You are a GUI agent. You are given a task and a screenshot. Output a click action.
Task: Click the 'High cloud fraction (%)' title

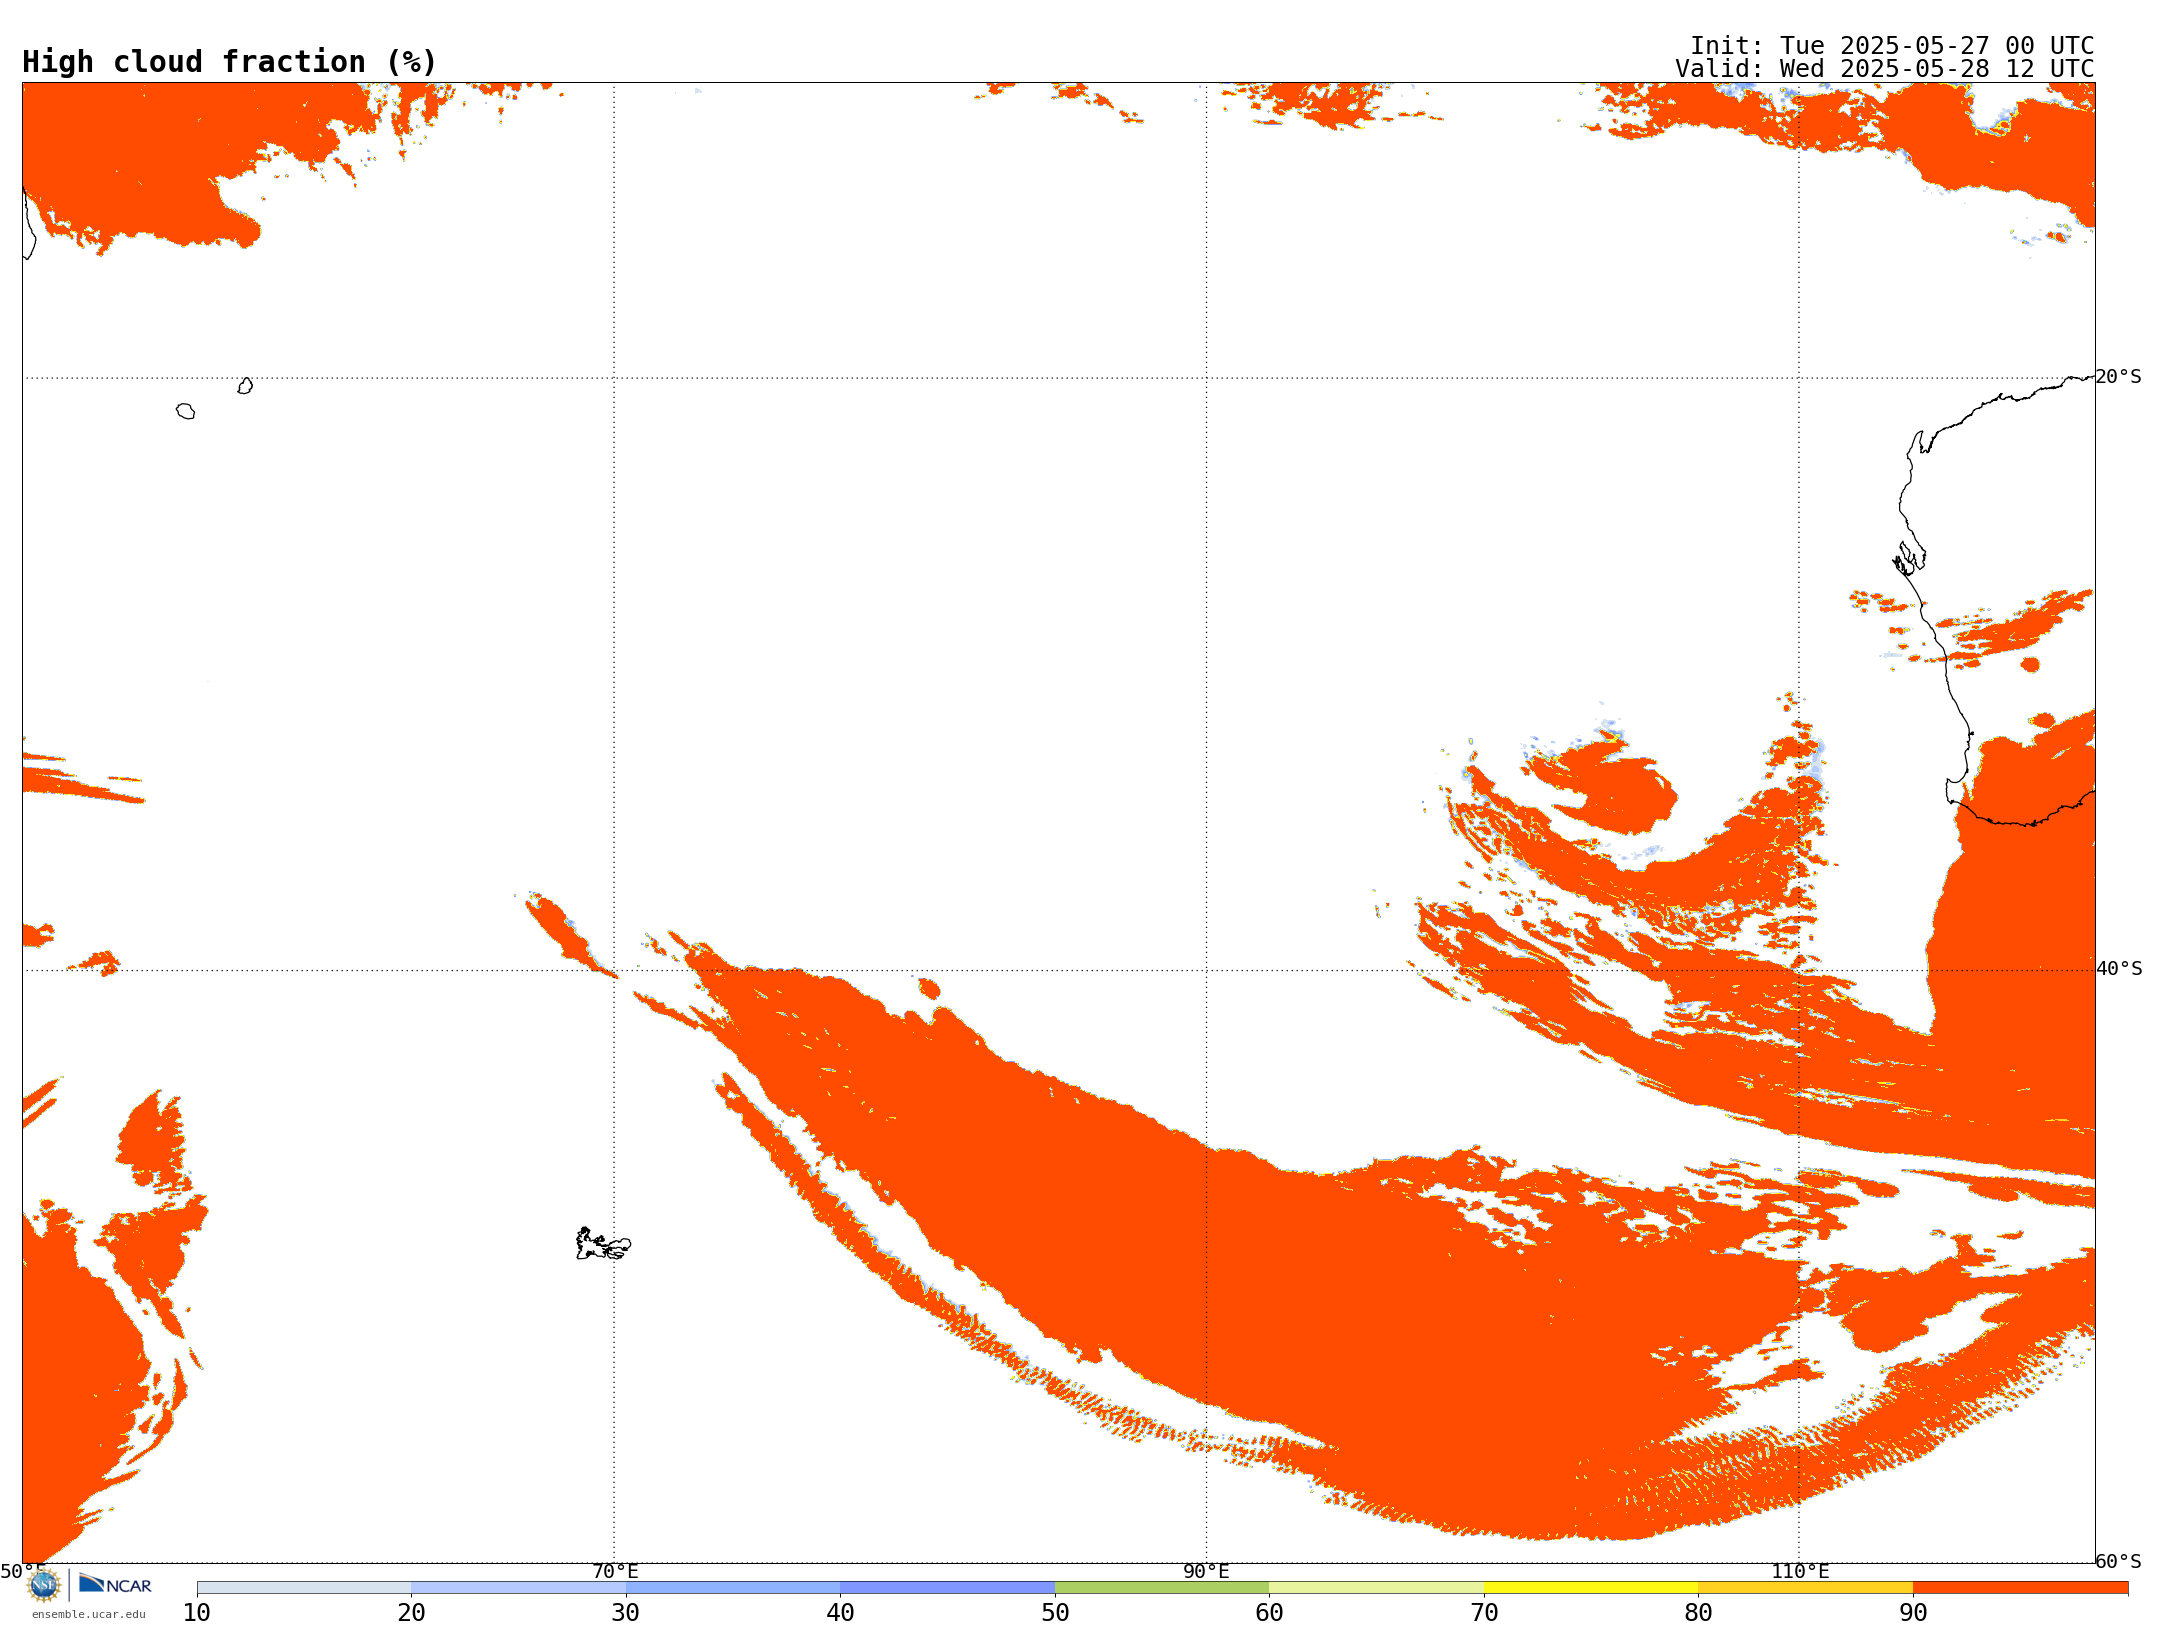(230, 62)
